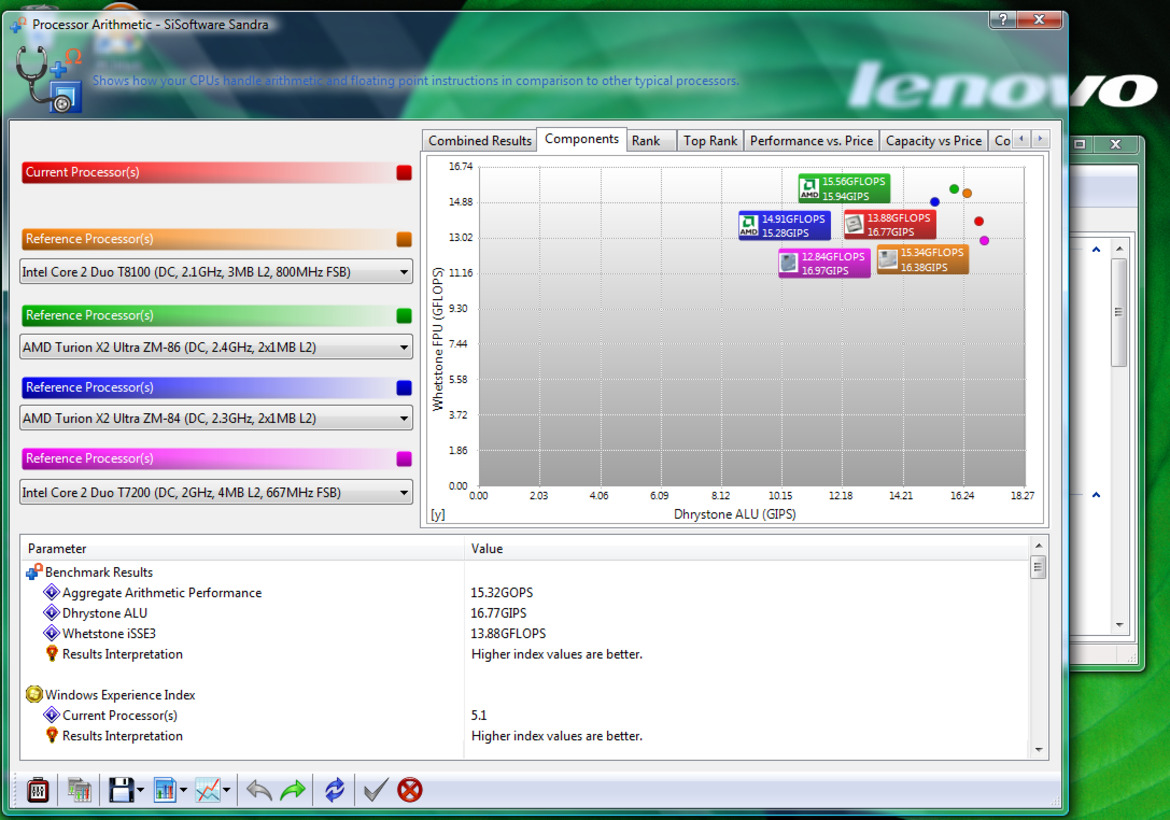Click the Parameter column header

[x=242, y=548]
